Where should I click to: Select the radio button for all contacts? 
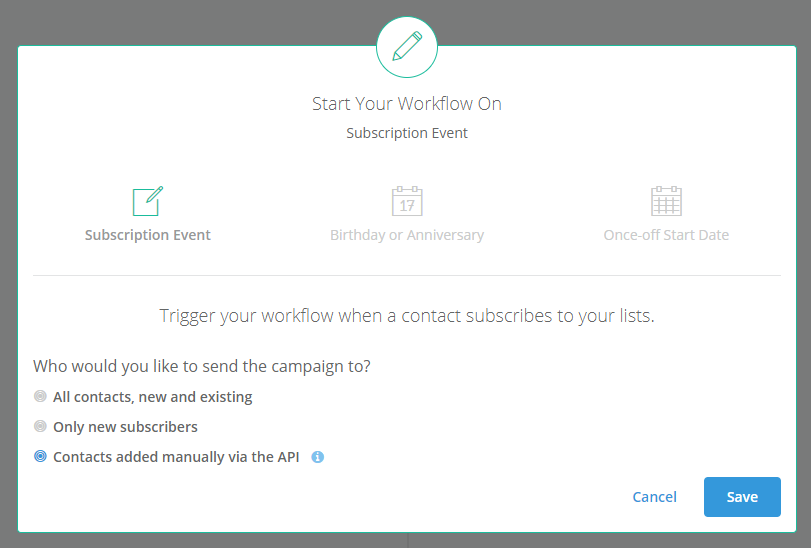coord(40,396)
